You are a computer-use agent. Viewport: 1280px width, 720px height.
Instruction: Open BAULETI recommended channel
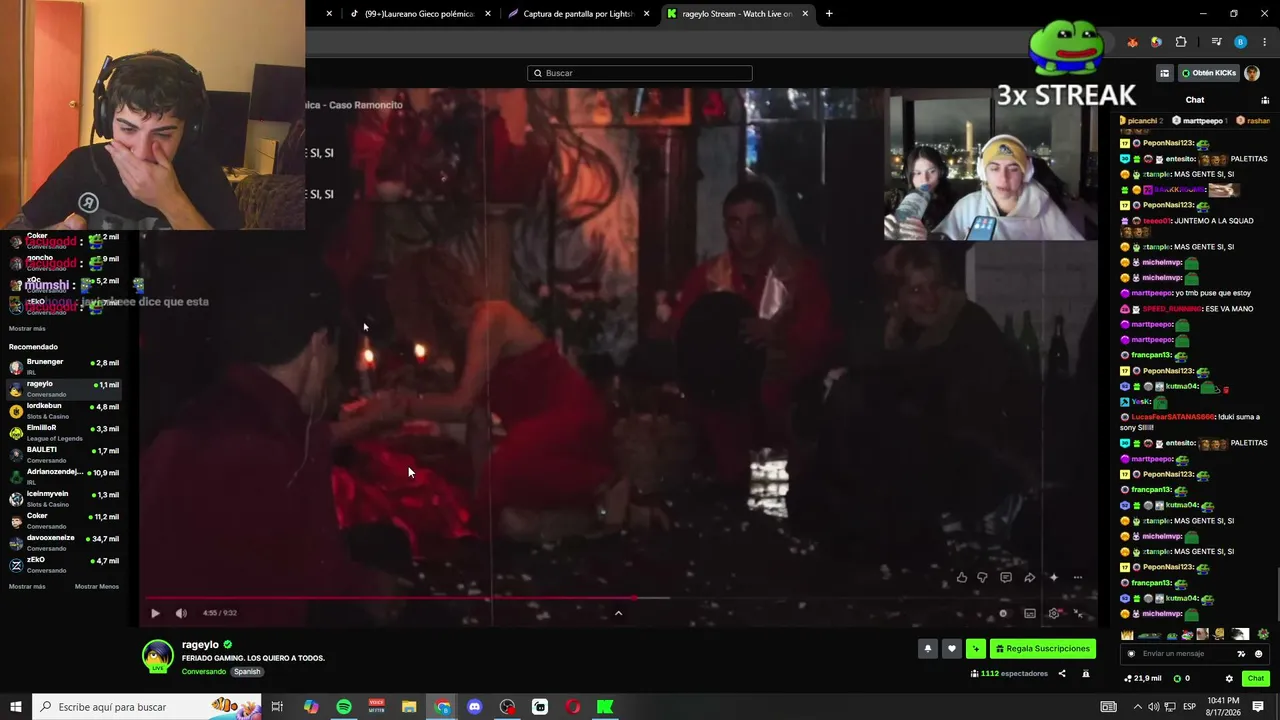64,455
